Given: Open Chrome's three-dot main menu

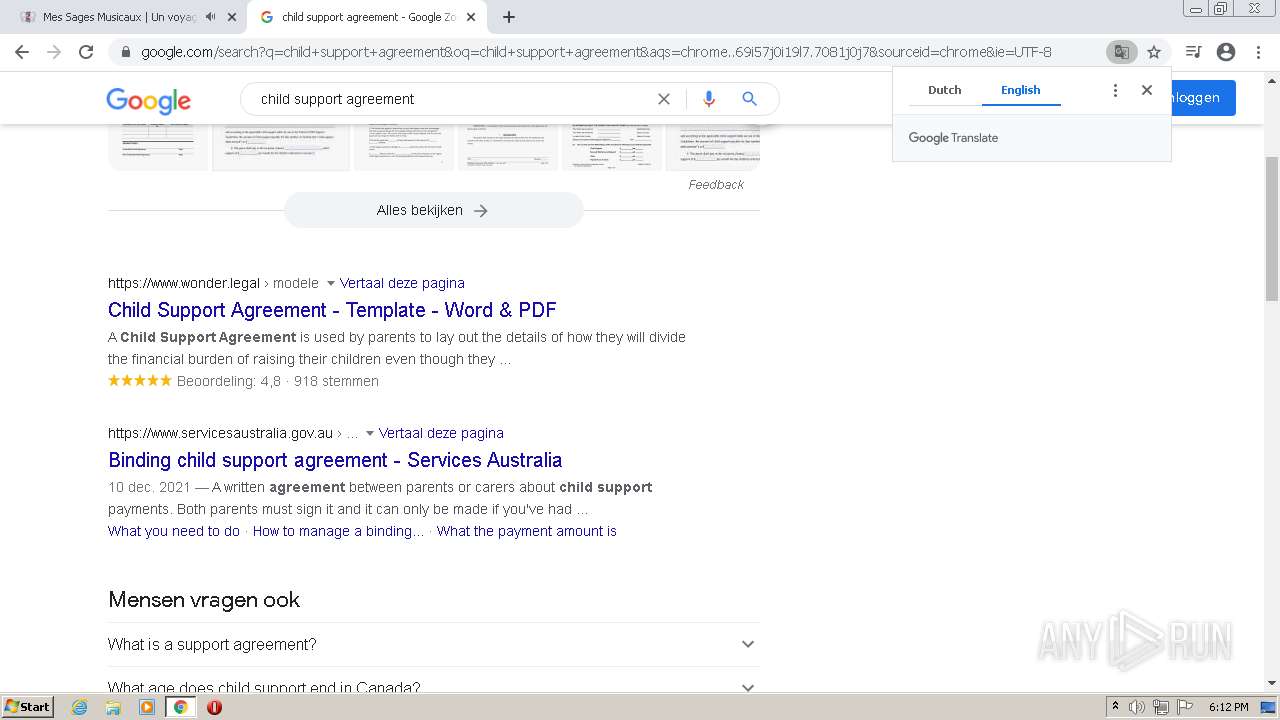Looking at the screenshot, I should click(x=1258, y=52).
